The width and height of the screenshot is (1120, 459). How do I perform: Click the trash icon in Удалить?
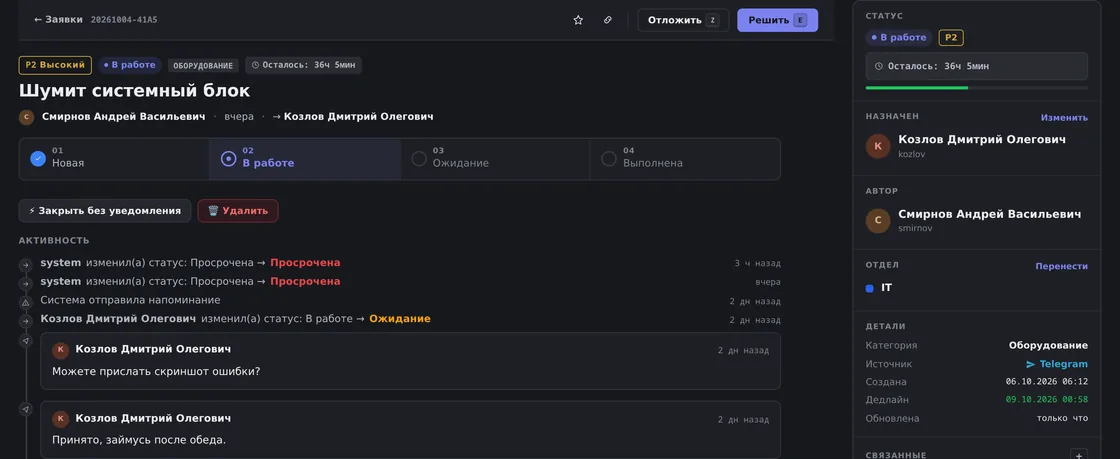click(x=213, y=211)
